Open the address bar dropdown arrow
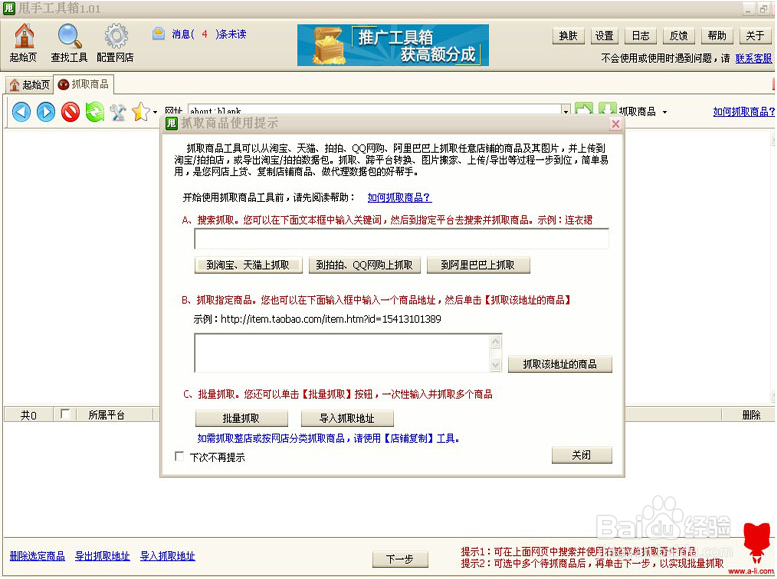This screenshot has width=777, height=579. 566,111
